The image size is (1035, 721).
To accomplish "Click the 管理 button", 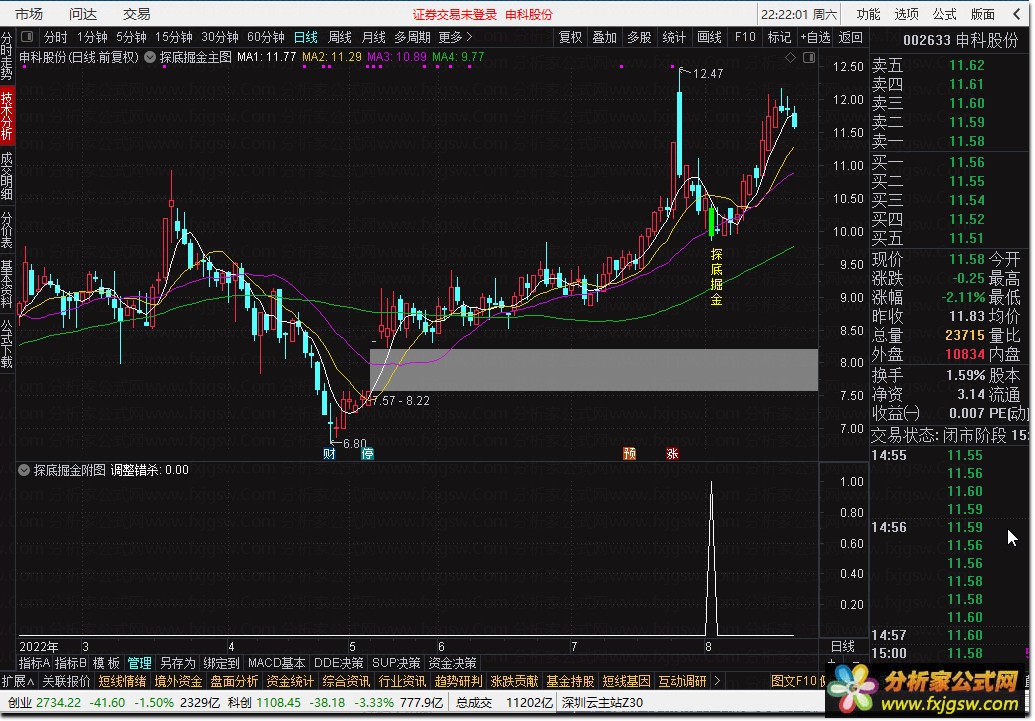I will [x=139, y=663].
